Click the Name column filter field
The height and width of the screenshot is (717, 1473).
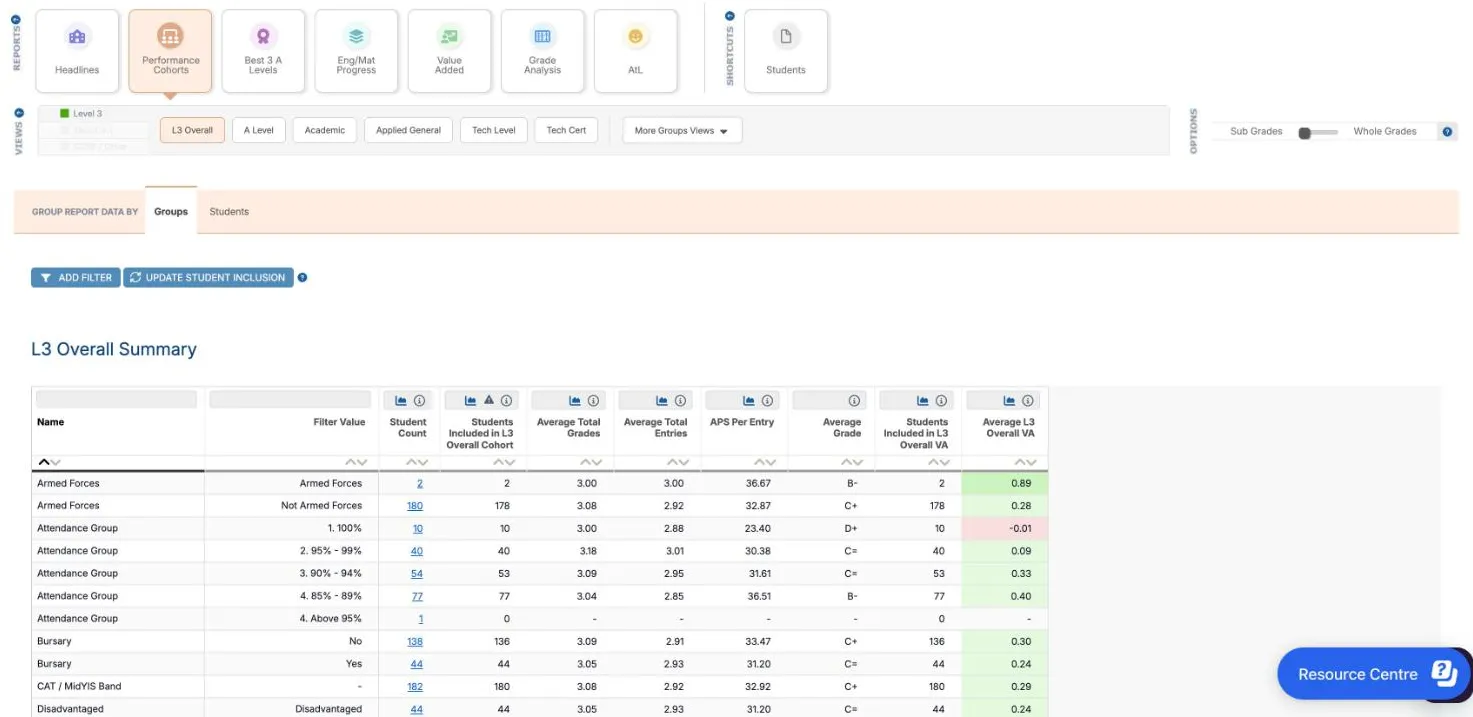(117, 399)
